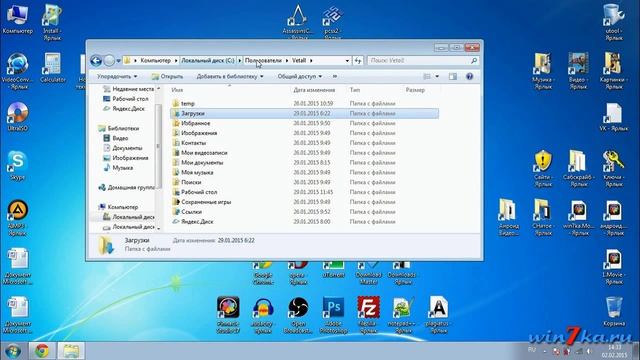This screenshot has width=640, height=360.
Task: Open the Видео shortcut on desktop
Action: tap(578, 71)
